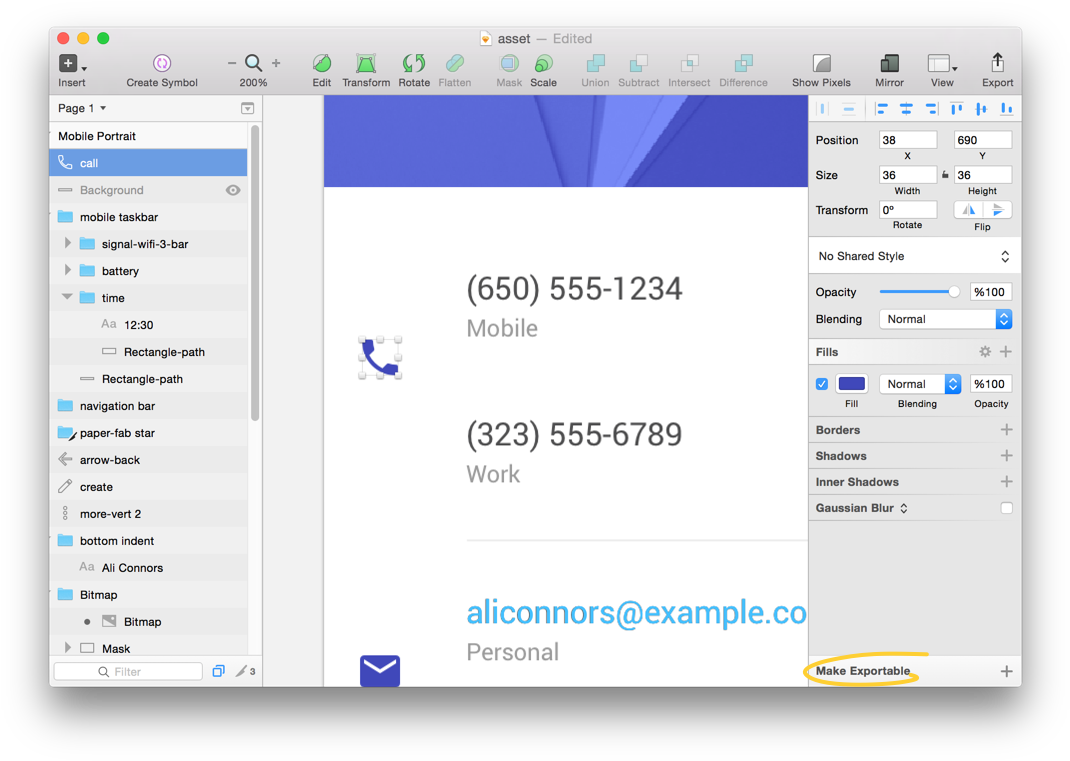Expand the battery layer group
This screenshot has height=761, width=1070.
[68, 270]
